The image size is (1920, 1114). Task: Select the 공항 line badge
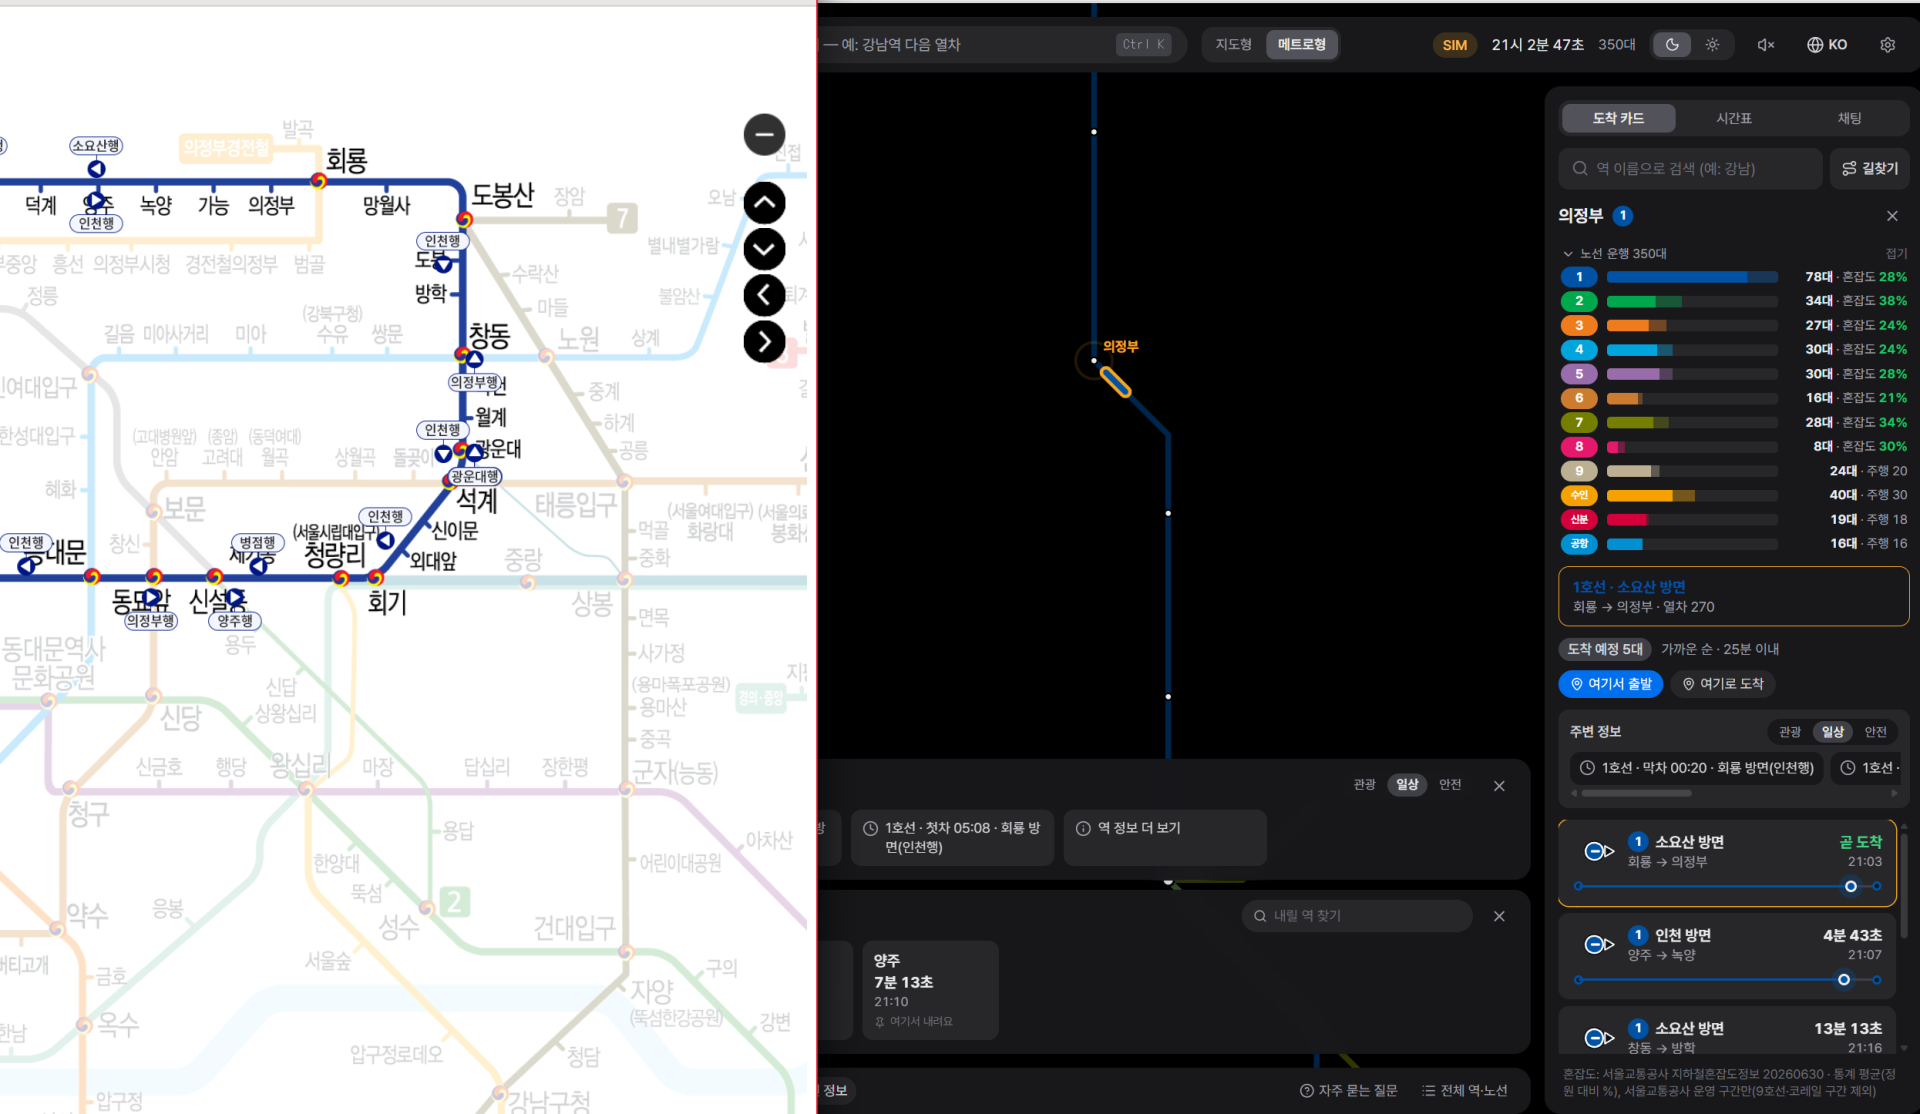click(x=1579, y=544)
